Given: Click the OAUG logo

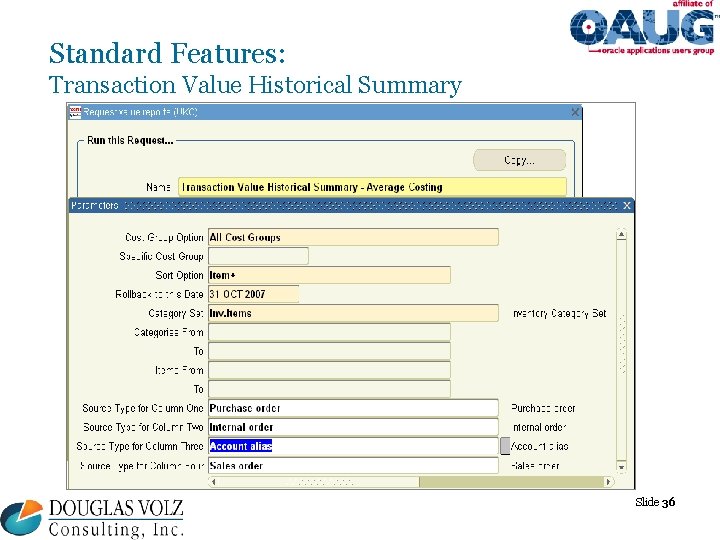Looking at the screenshot, I should (643, 28).
